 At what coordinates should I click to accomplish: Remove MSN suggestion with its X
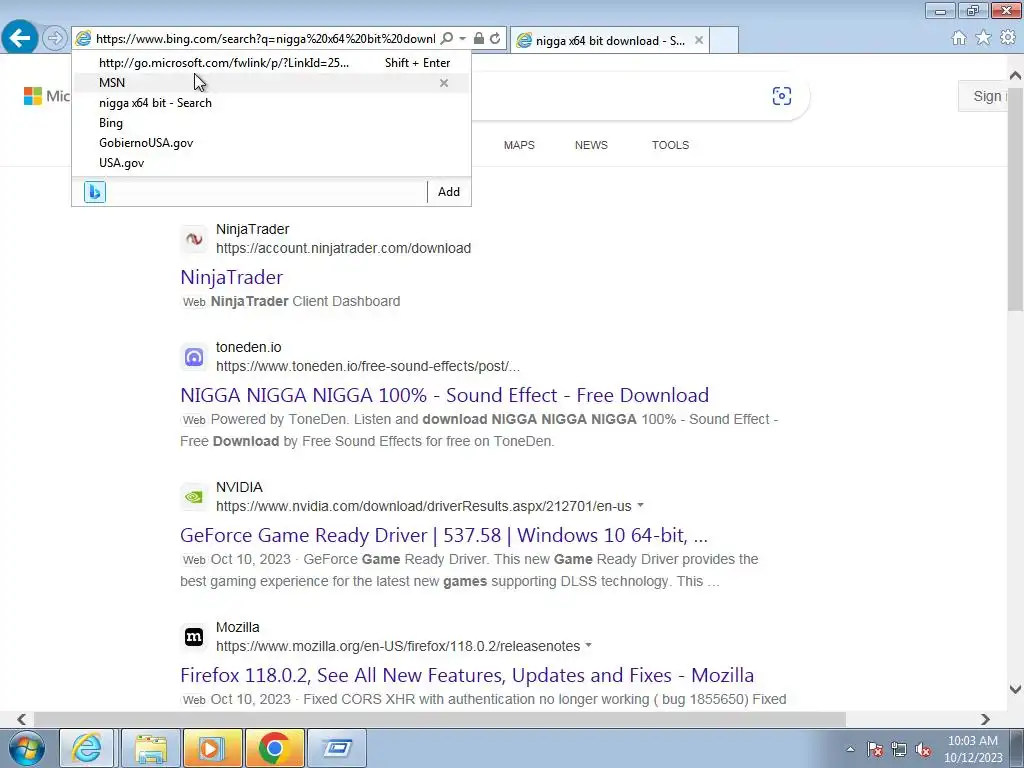(444, 83)
